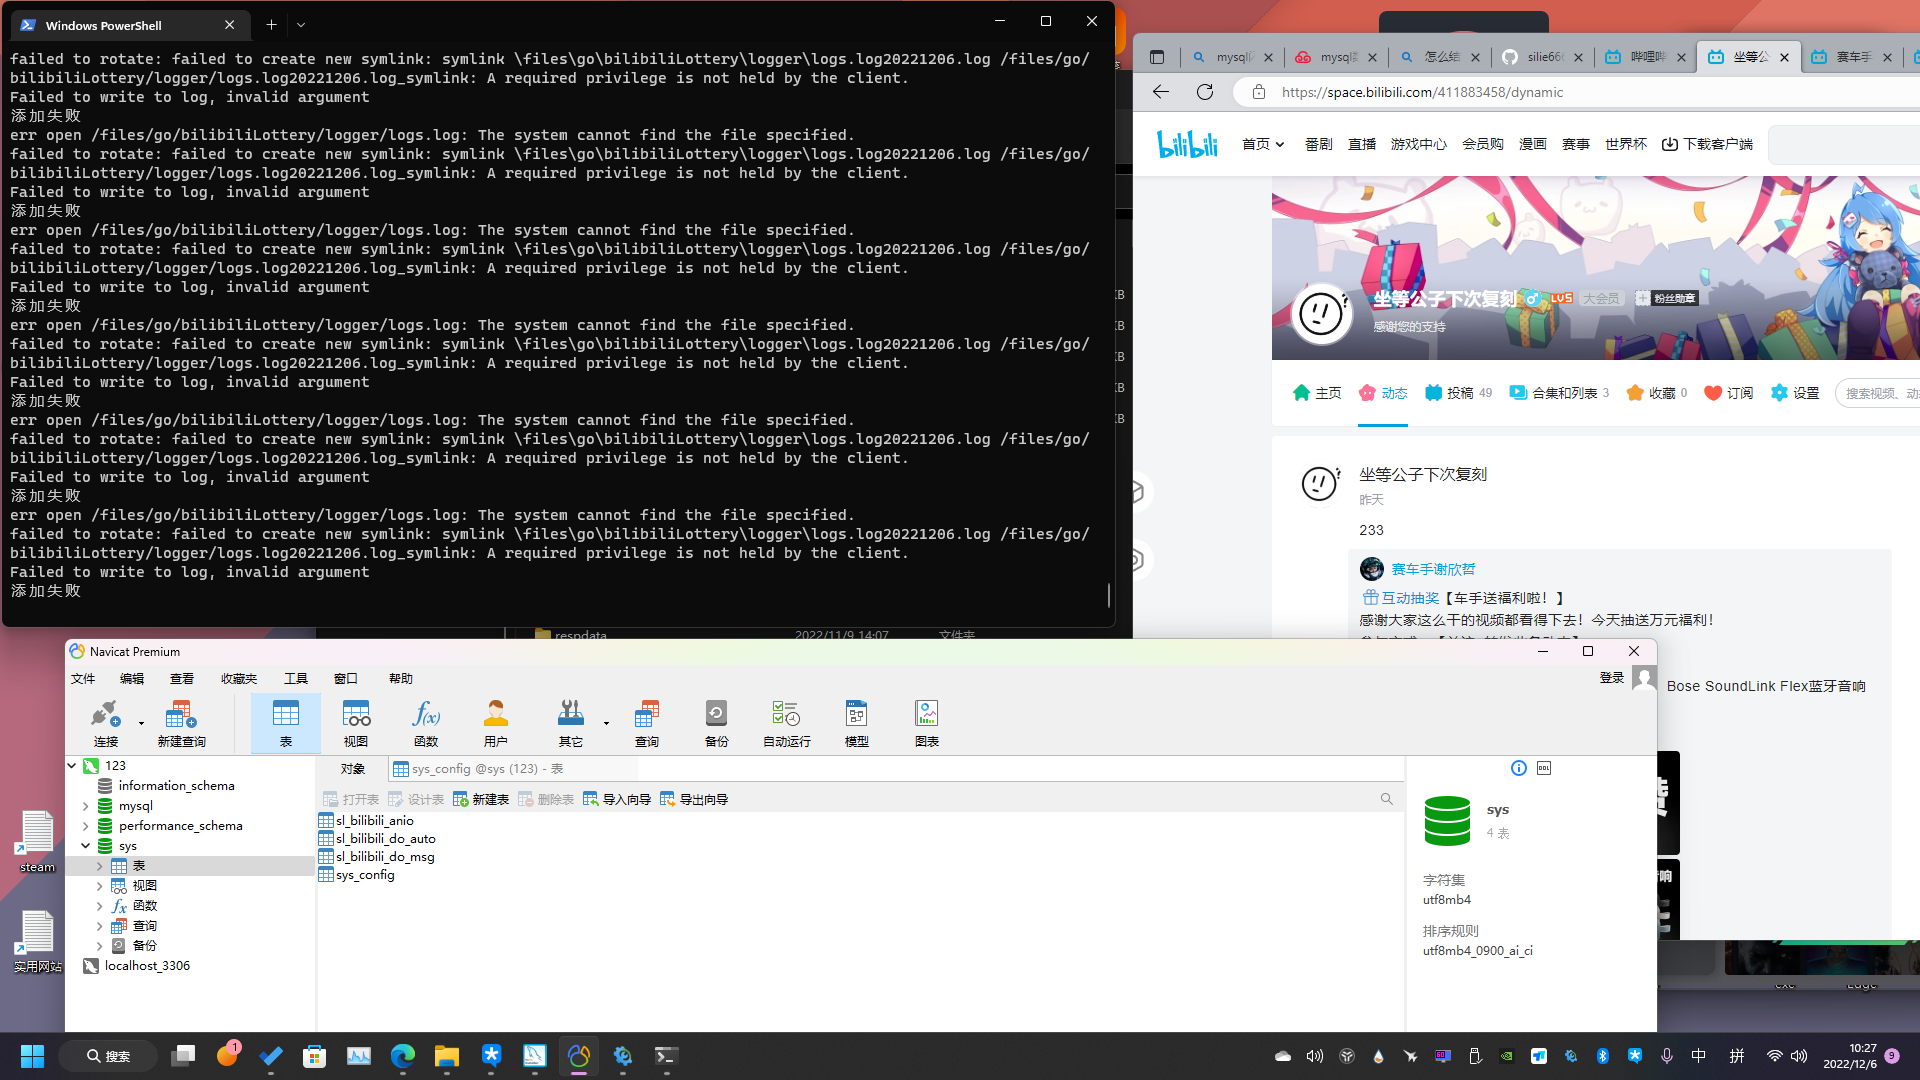Image resolution: width=1920 pixels, height=1080 pixels.
Task: Open the File menu in Navicat
Action: 83,679
